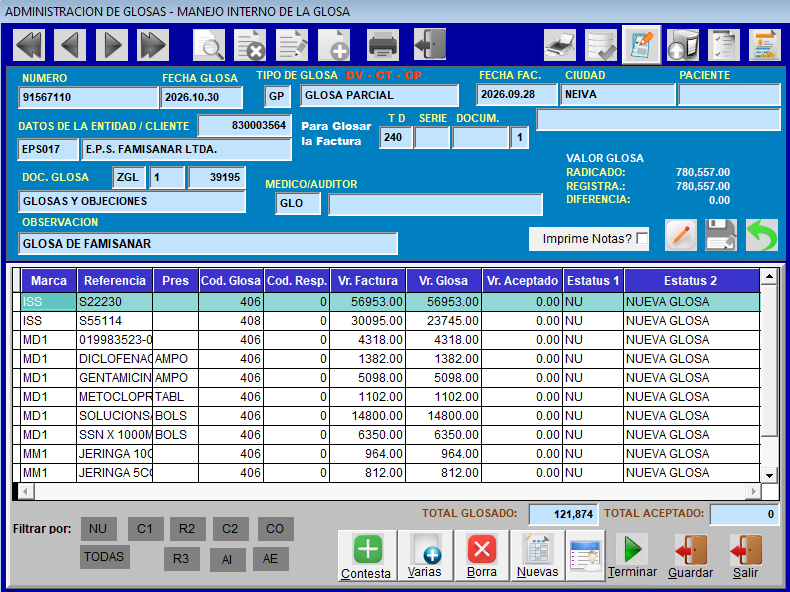Click the Varias button
Image resolution: width=790 pixels, height=592 pixels.
click(x=425, y=556)
